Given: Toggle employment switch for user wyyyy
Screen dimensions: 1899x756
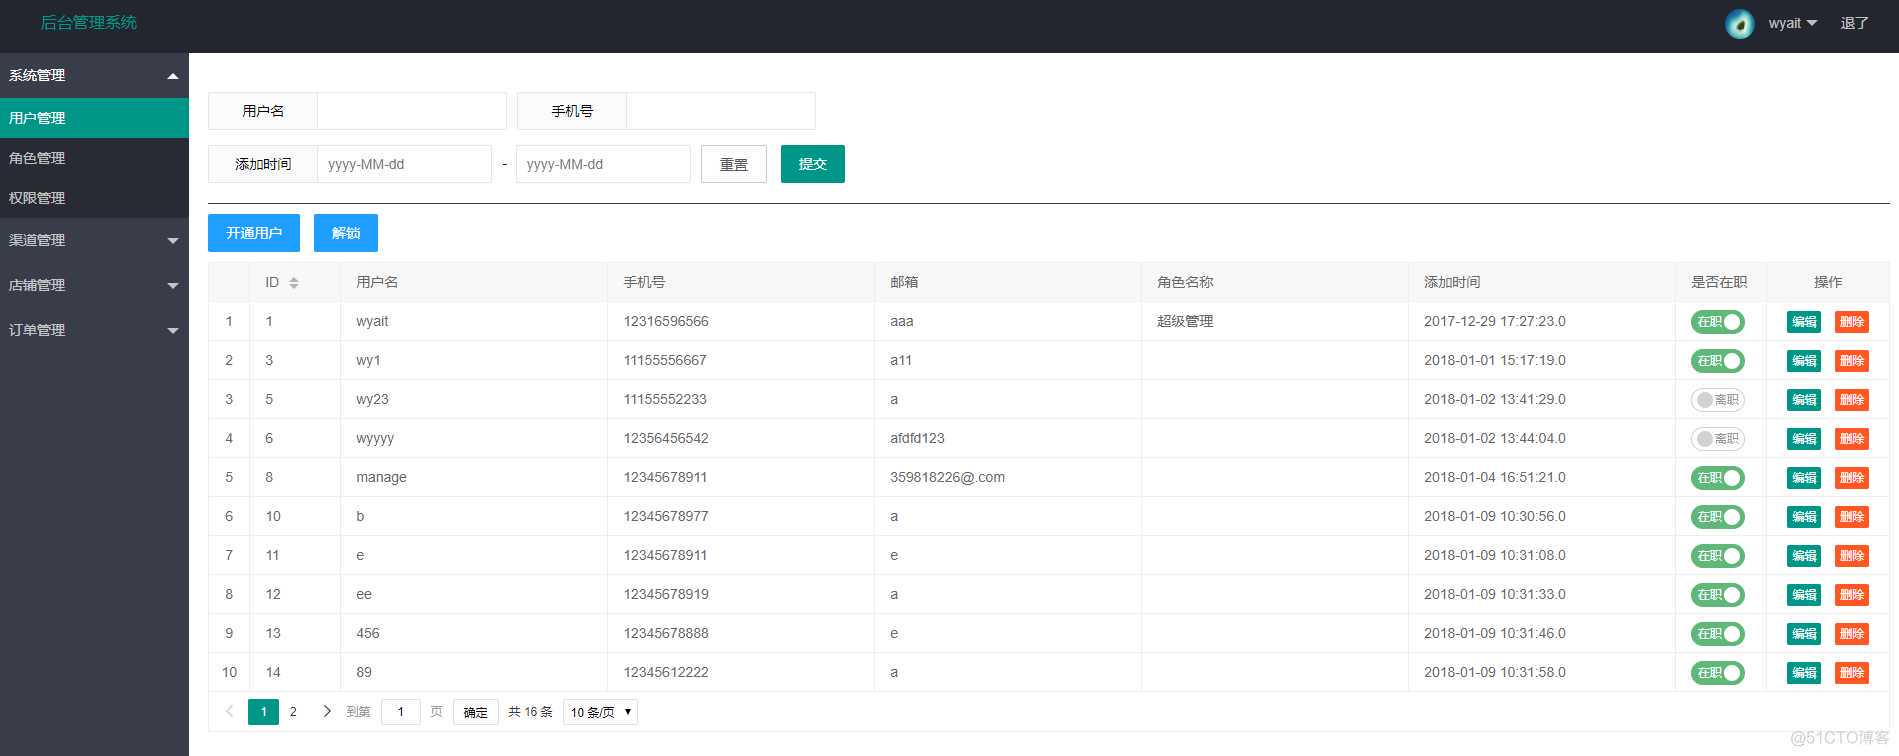Looking at the screenshot, I should click(1717, 439).
